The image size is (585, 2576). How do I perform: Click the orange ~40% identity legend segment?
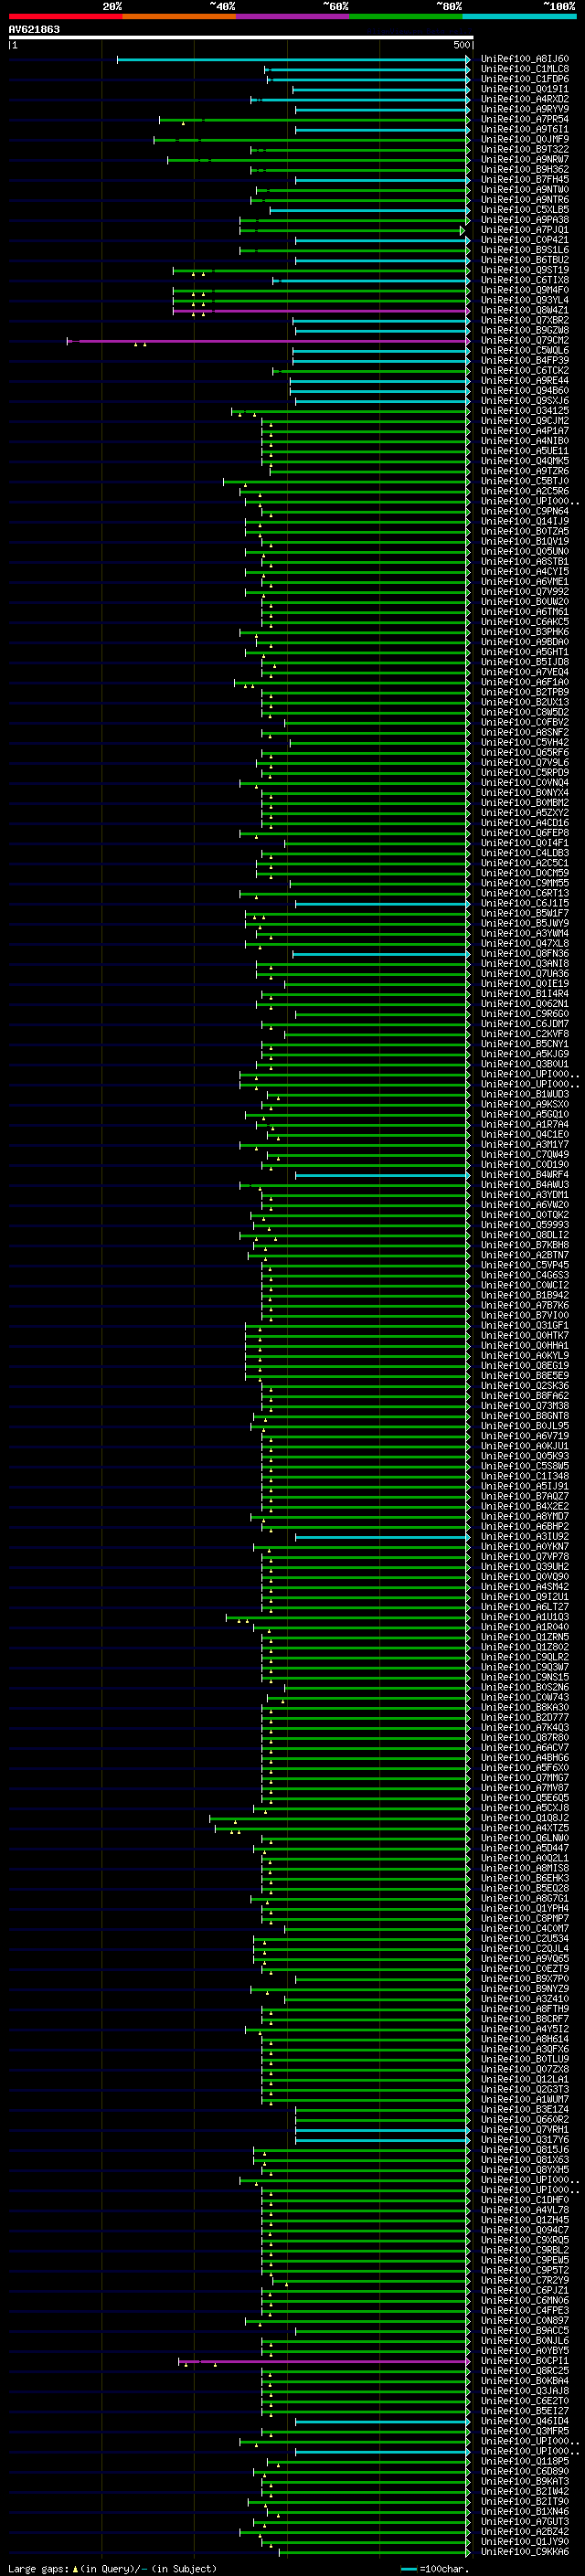point(179,16)
